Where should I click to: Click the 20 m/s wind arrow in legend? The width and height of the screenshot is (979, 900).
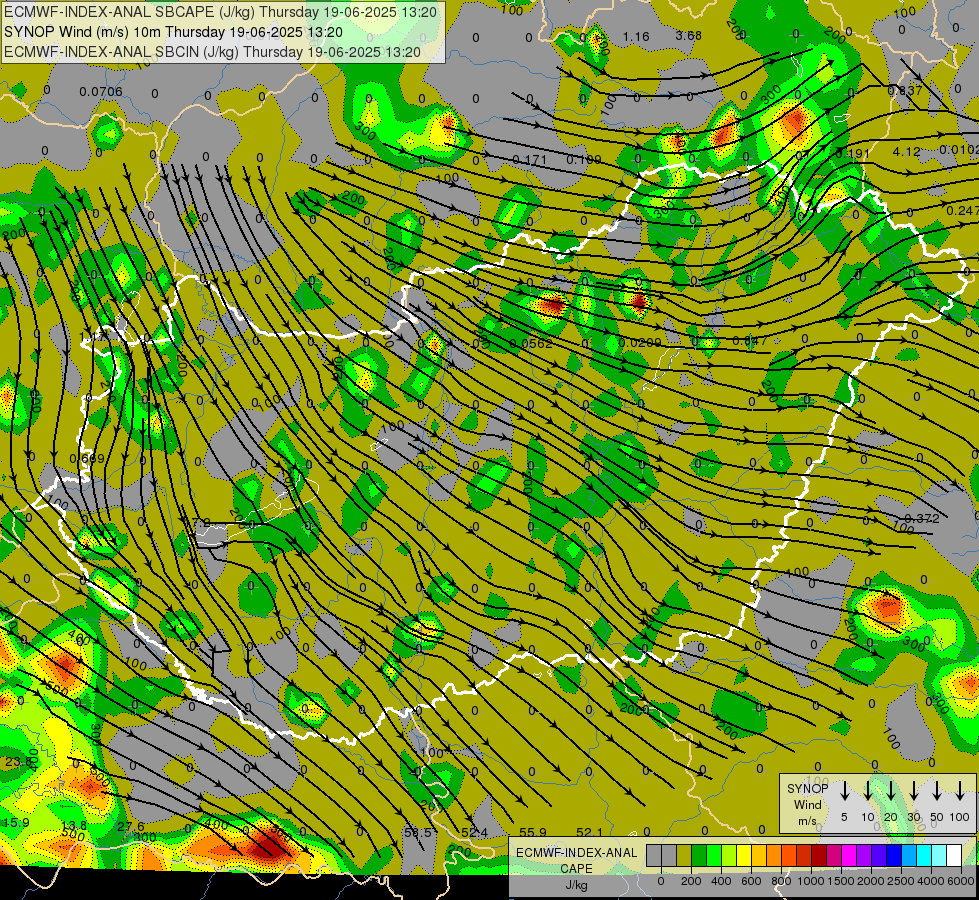(890, 791)
